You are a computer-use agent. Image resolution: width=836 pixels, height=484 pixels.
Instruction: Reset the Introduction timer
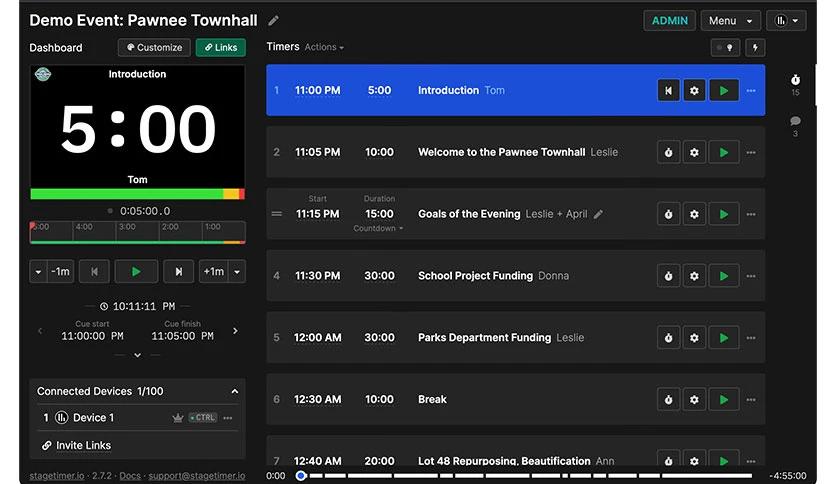pos(668,91)
